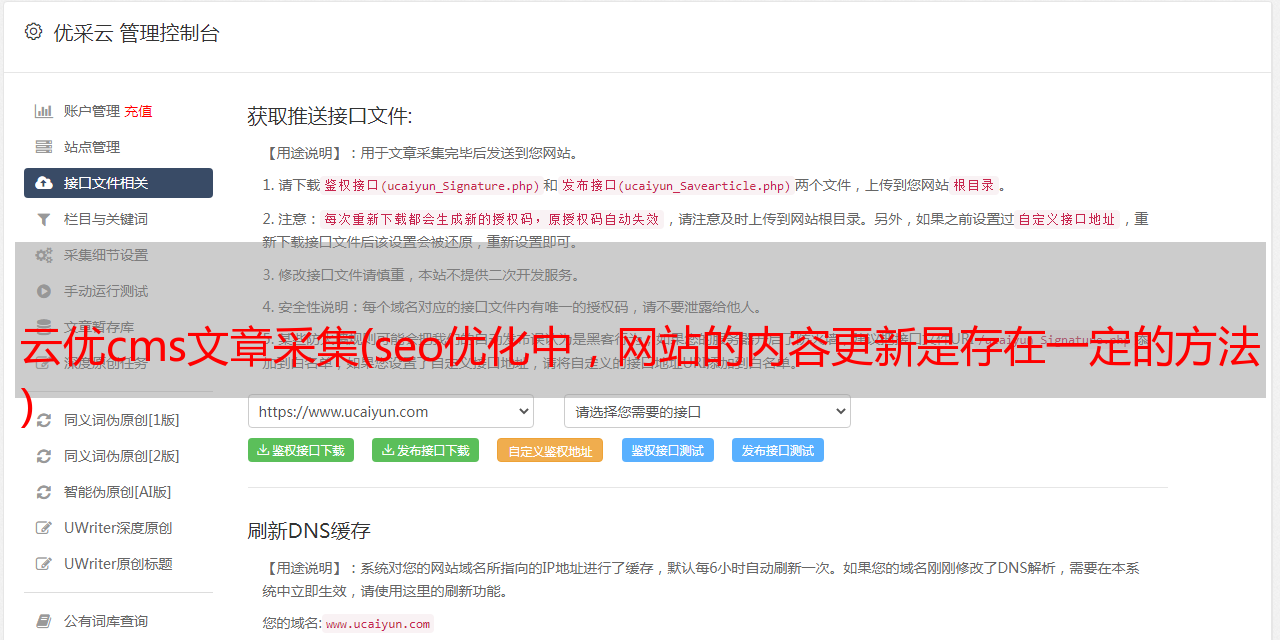Click the book icon beside 公有词库查询
This screenshot has height=640, width=1280.
(44, 621)
